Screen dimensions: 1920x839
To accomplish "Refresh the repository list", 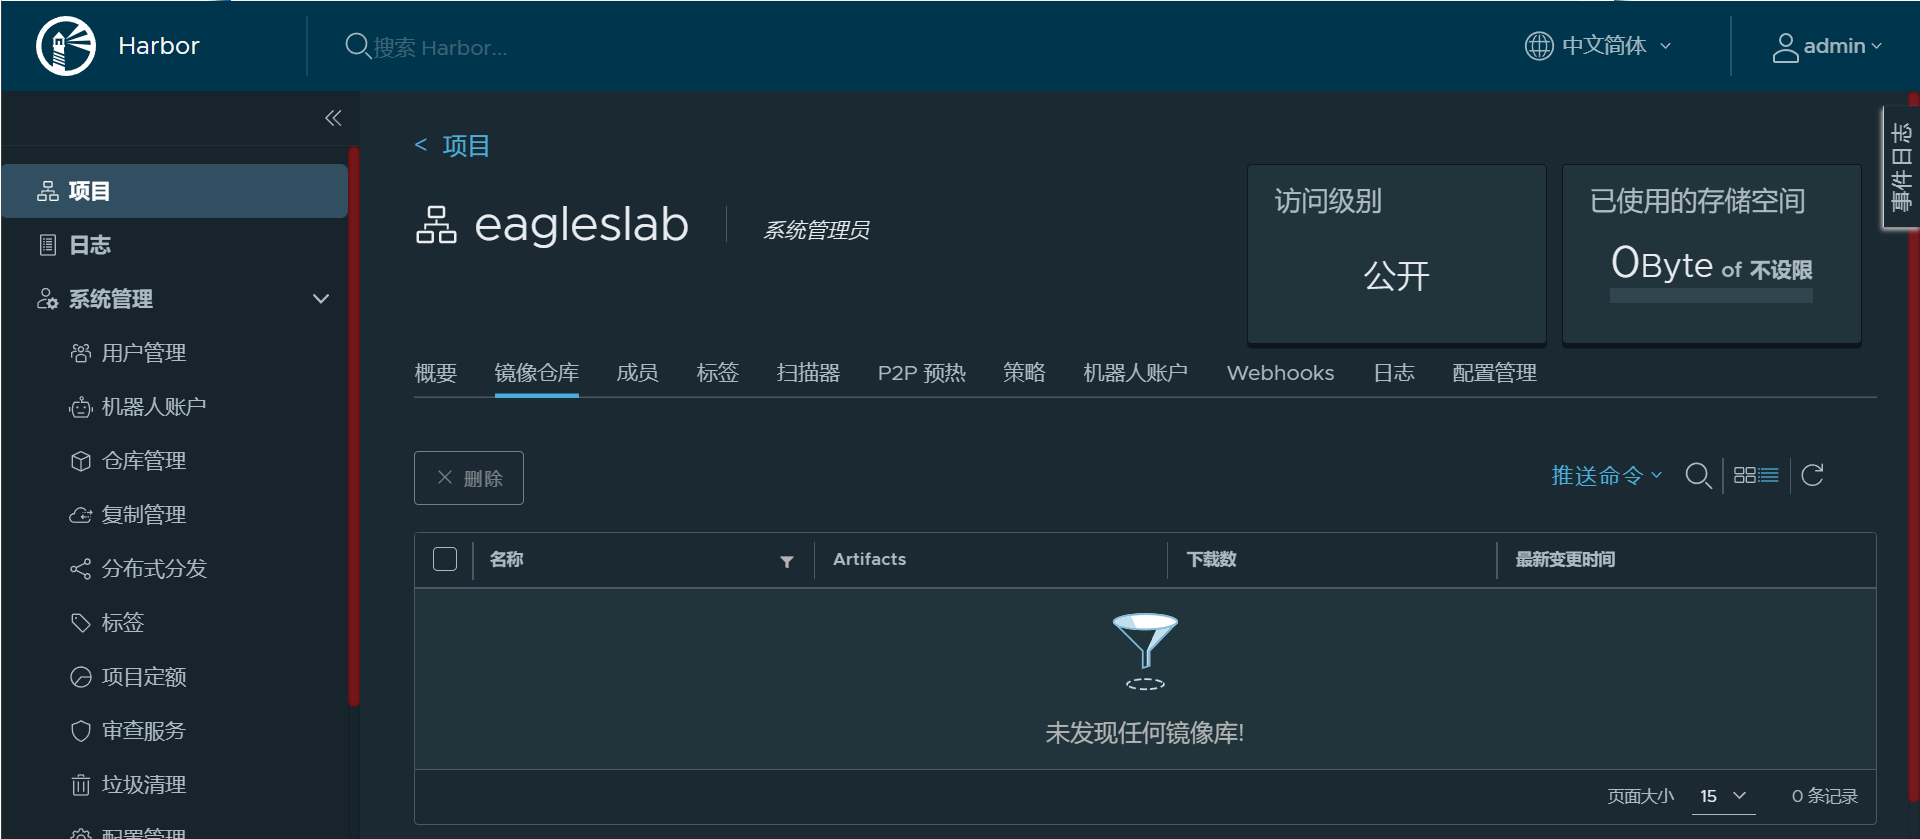I will tap(1812, 475).
